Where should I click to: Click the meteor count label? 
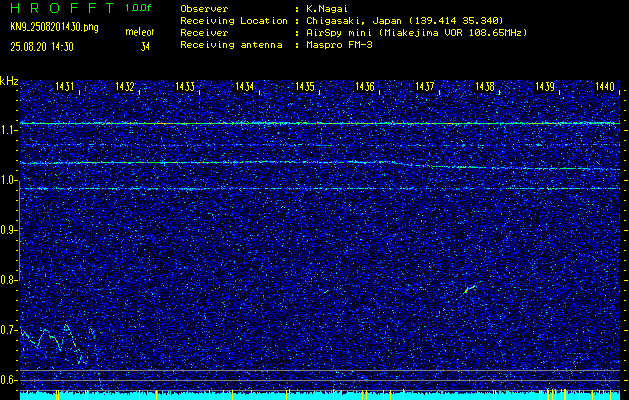pos(140,32)
